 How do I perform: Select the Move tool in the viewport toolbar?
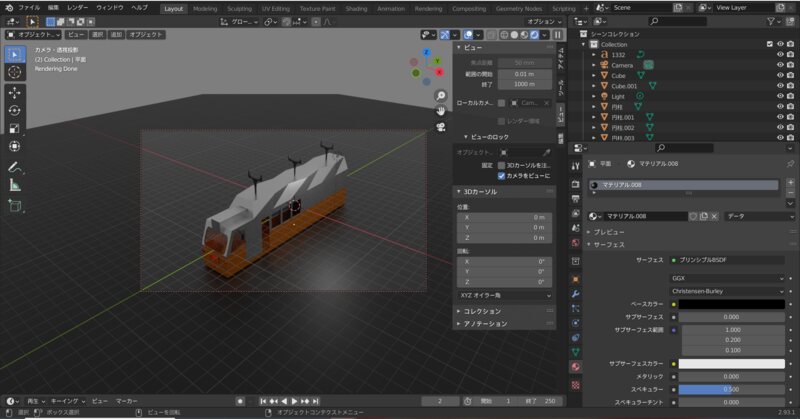point(14,92)
